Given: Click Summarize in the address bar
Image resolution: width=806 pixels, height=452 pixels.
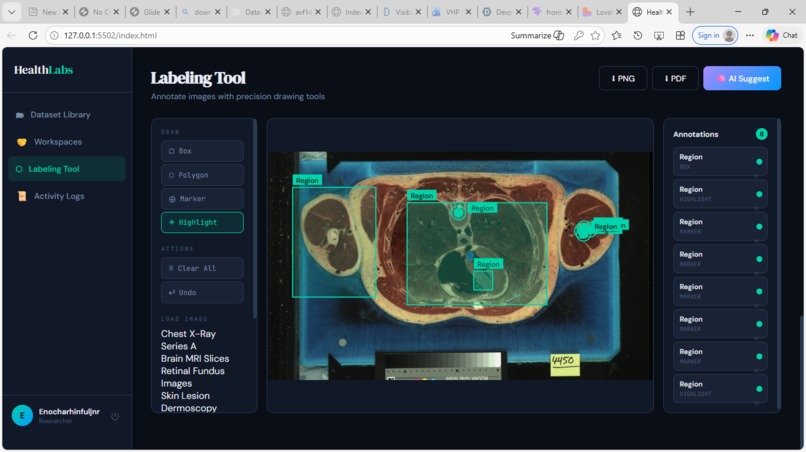Looking at the screenshot, I should pos(537,35).
